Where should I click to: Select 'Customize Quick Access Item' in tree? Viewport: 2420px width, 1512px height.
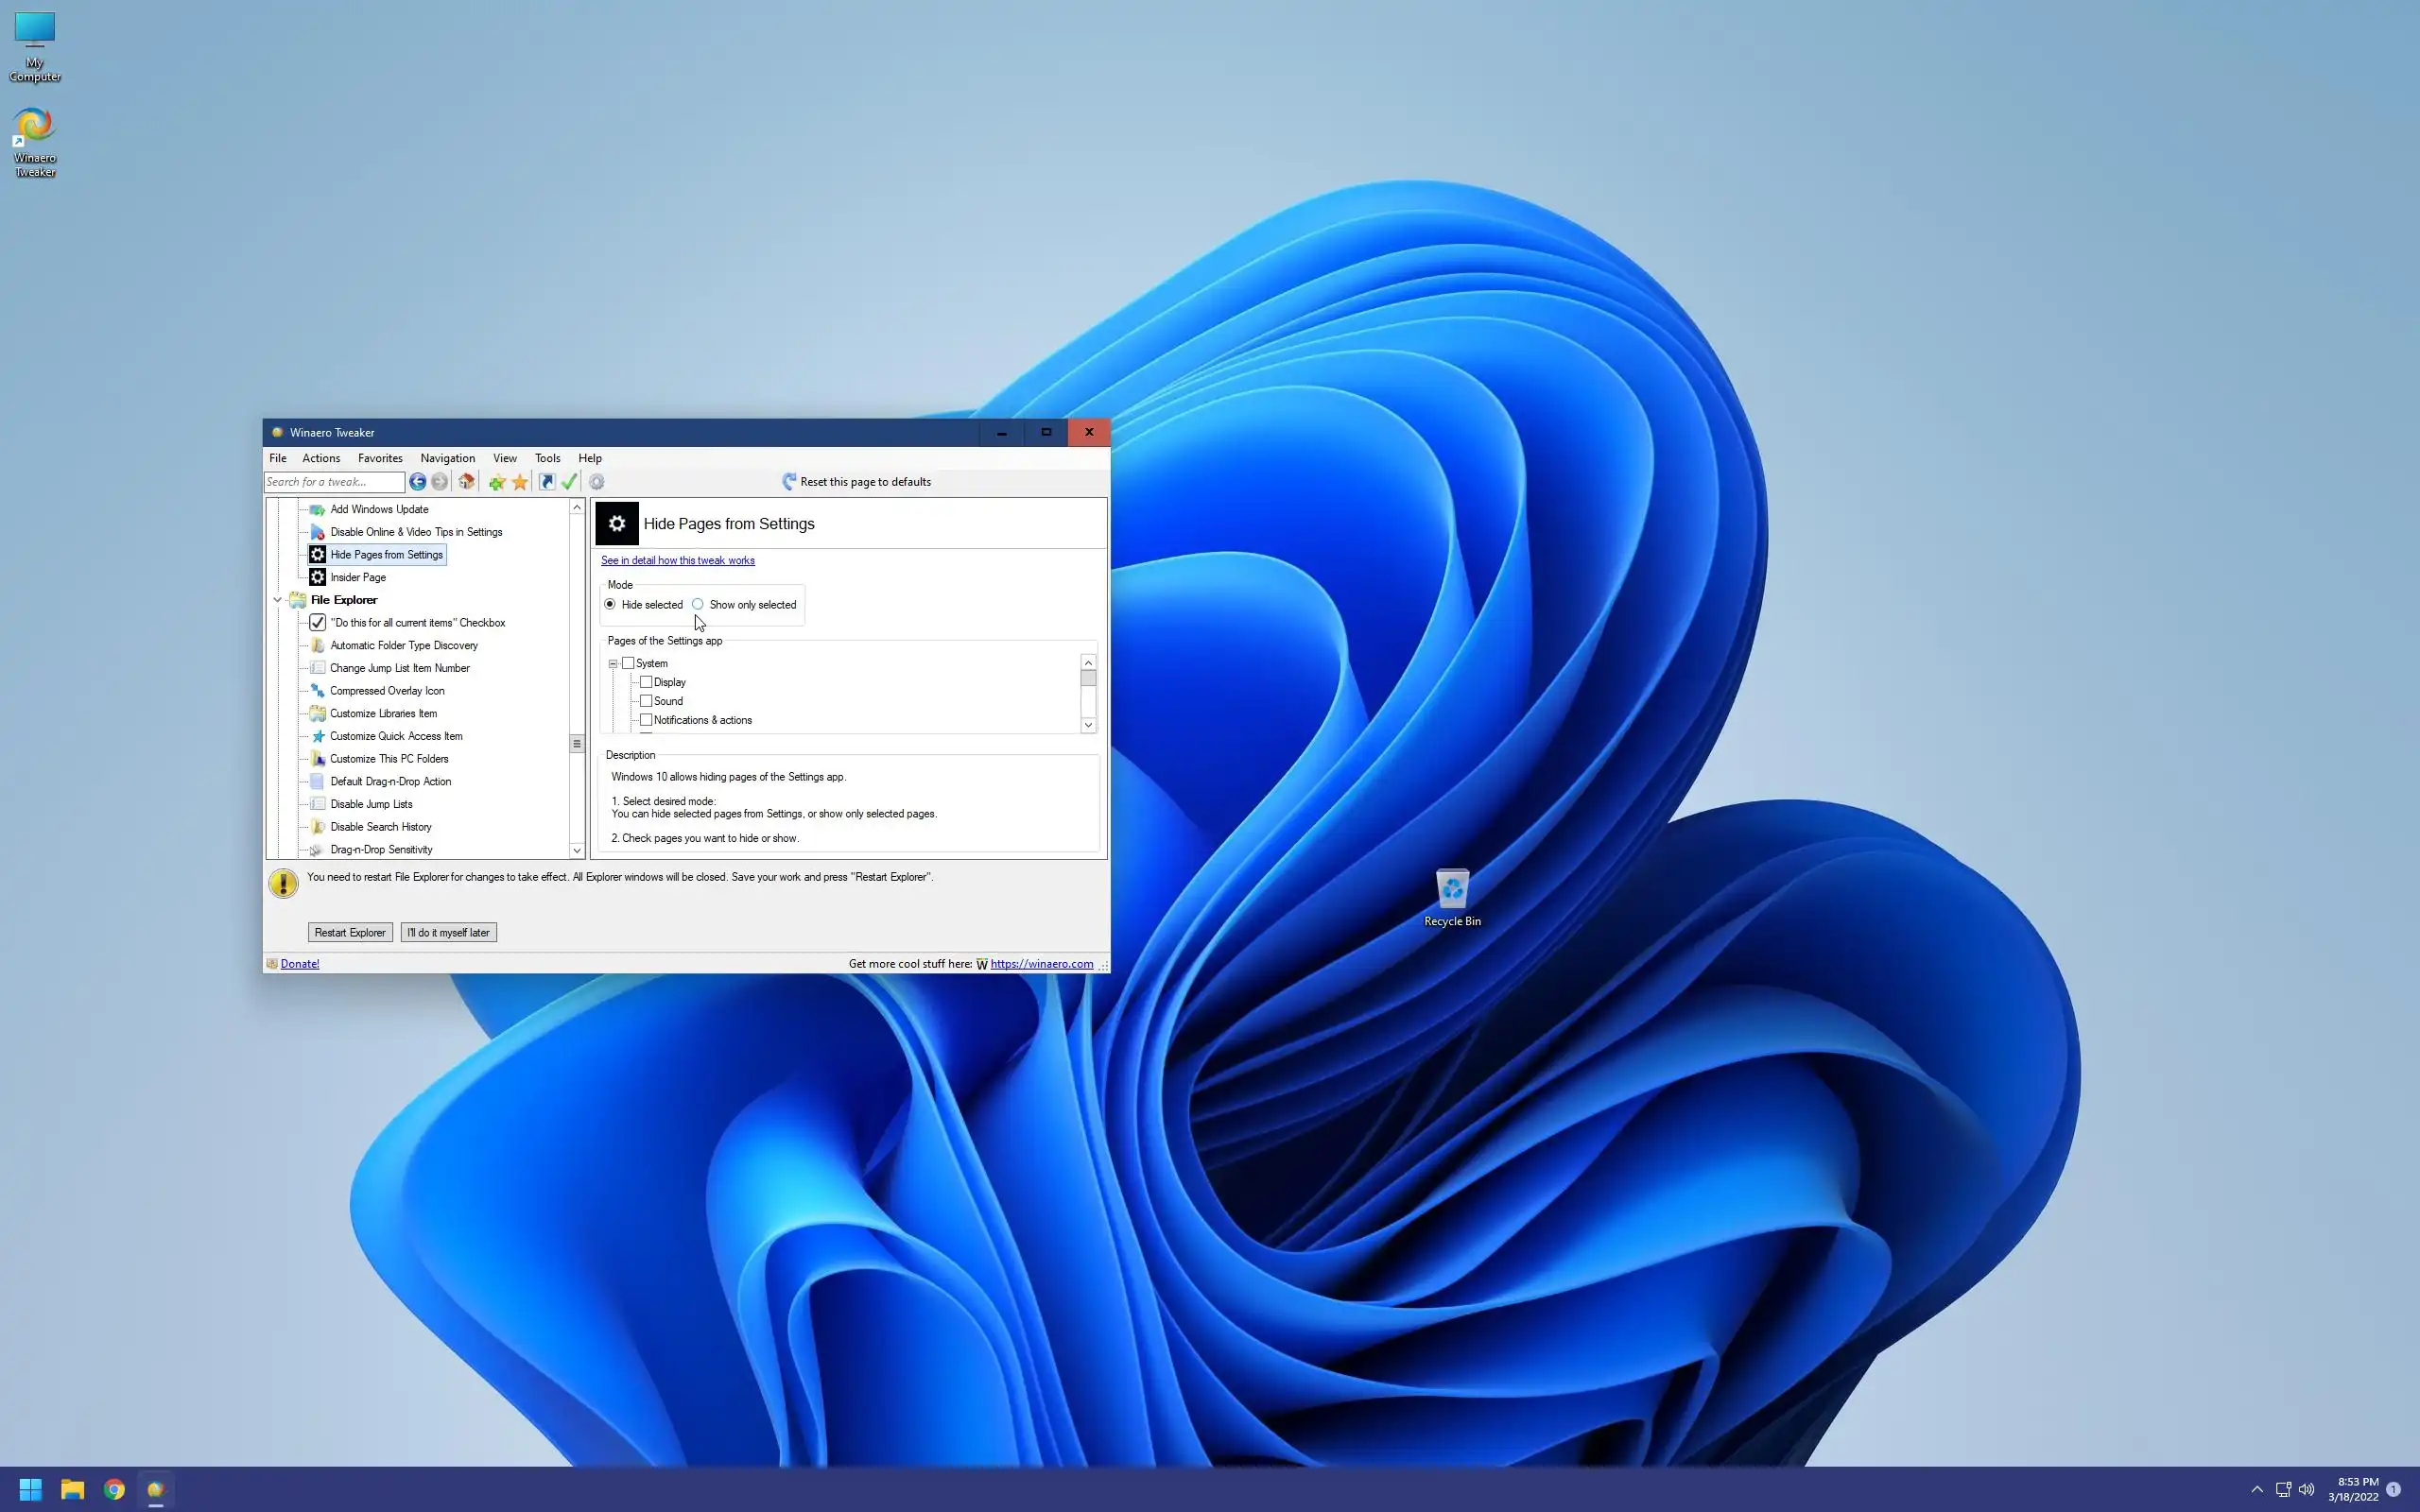point(396,736)
